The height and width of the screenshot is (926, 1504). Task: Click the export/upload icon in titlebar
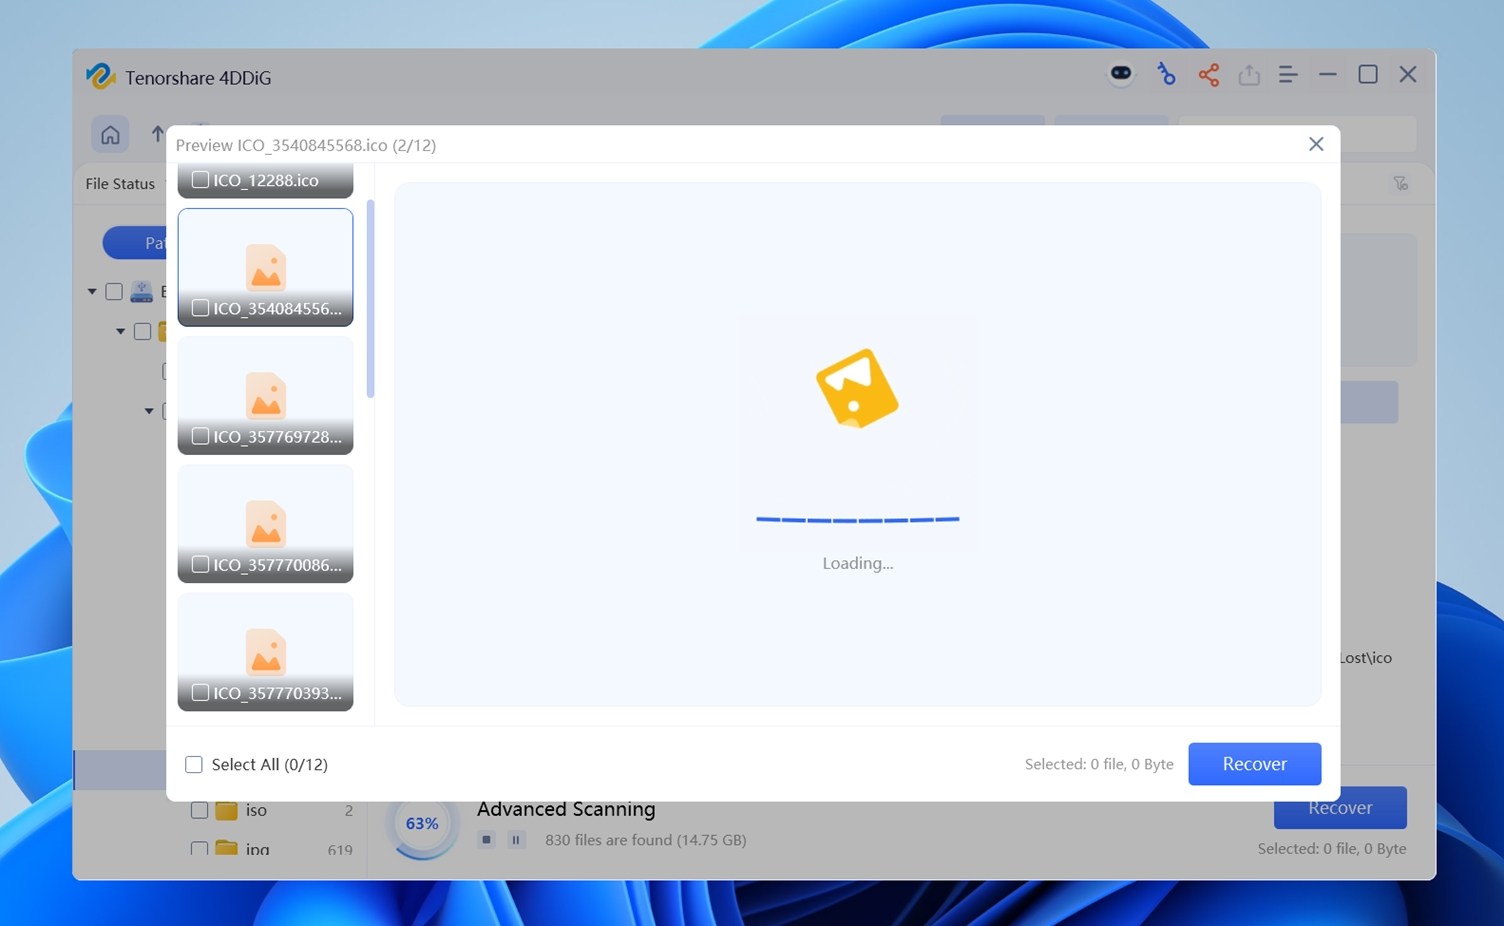click(1248, 74)
